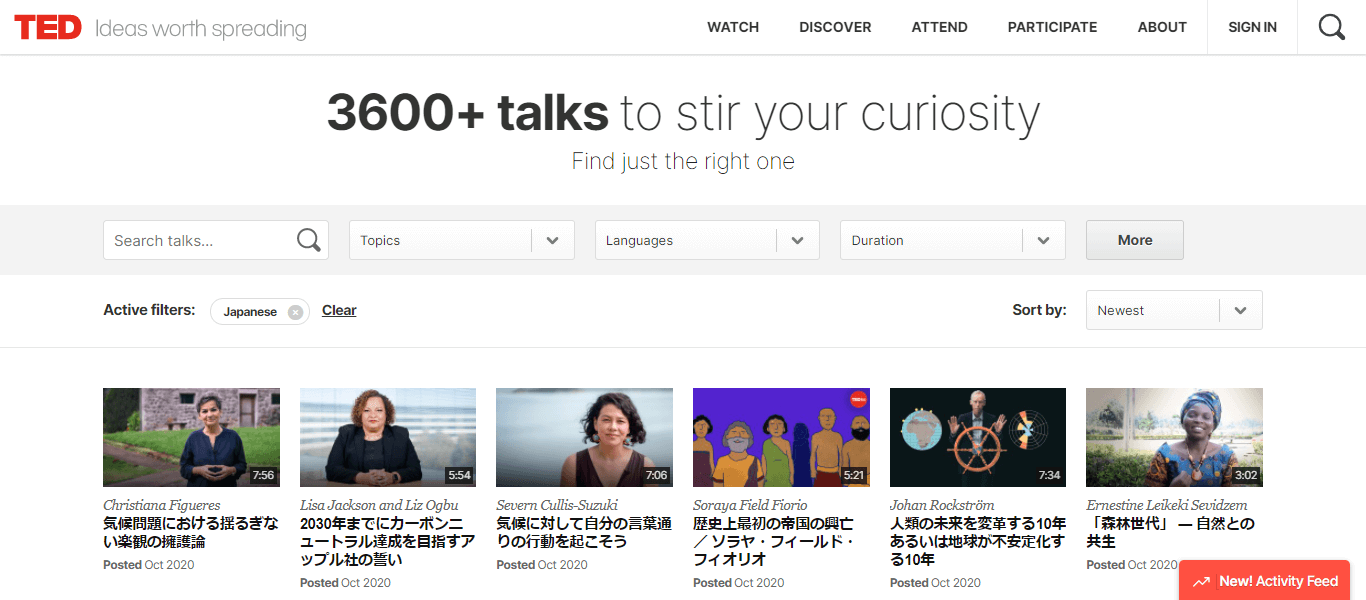
Task: Click the Ideas worth spreading tagline
Action: [201, 29]
